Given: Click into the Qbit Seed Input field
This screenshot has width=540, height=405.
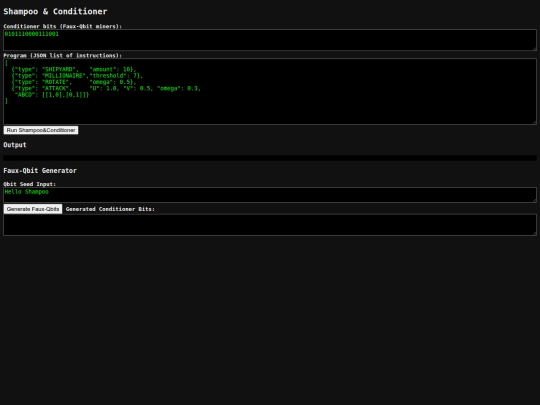Looking at the screenshot, I should pyautogui.click(x=270, y=195).
